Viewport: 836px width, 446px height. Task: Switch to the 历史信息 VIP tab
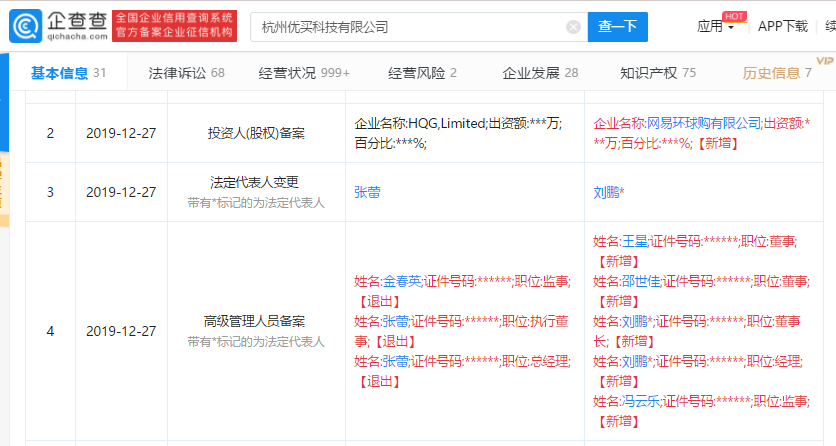coord(777,73)
